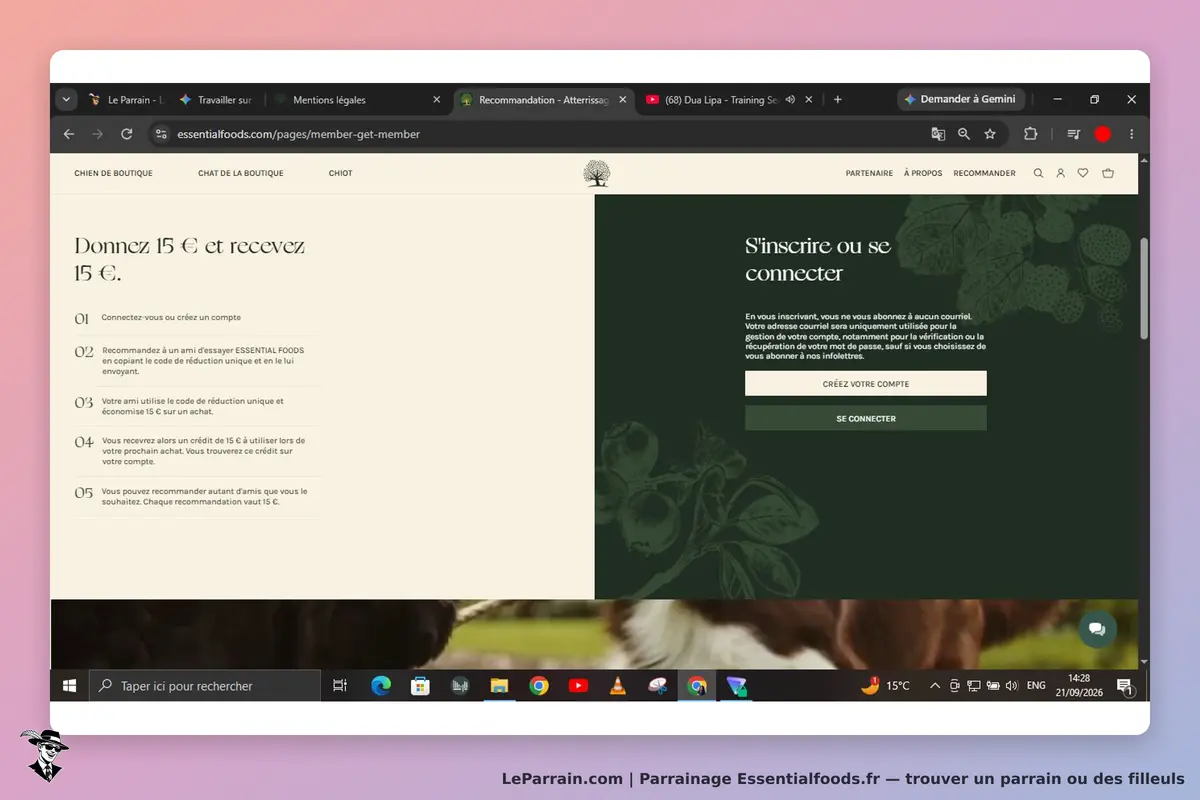Open the shopping bag cart icon
The height and width of the screenshot is (800, 1200).
pos(1108,173)
